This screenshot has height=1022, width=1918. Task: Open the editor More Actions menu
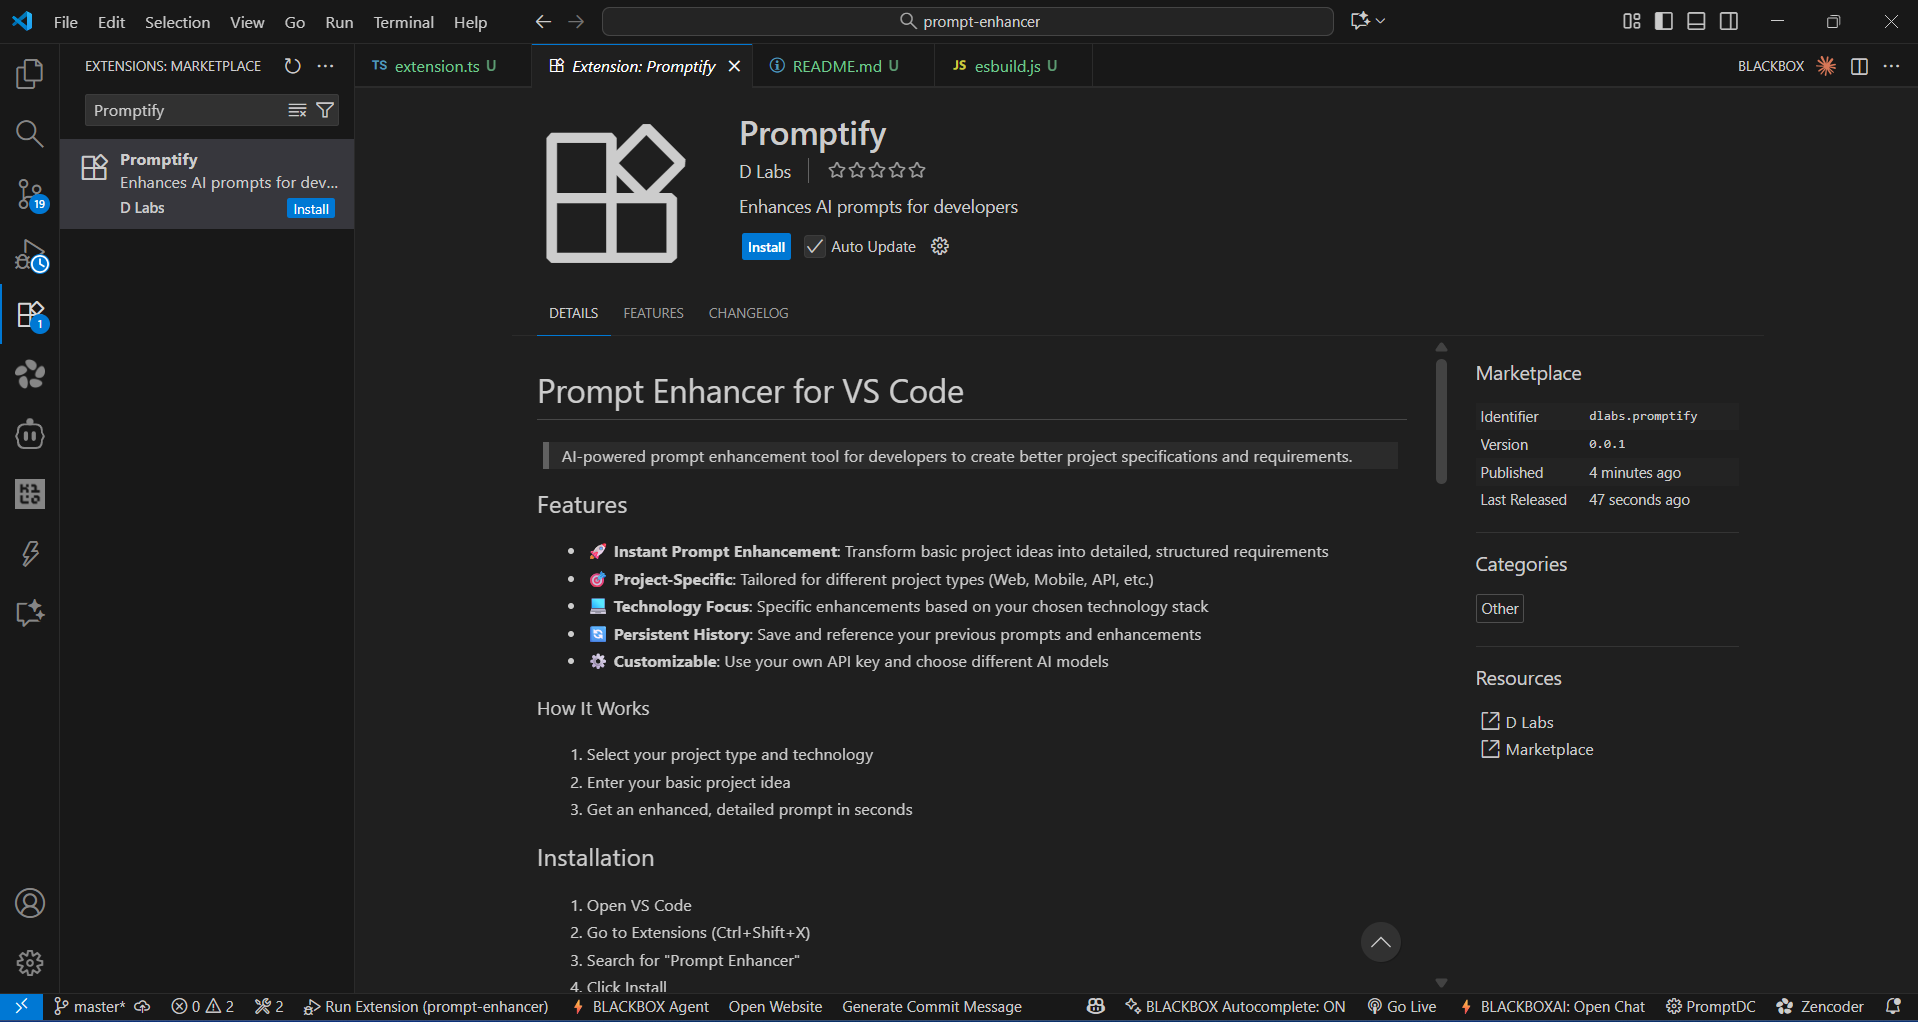[1892, 66]
